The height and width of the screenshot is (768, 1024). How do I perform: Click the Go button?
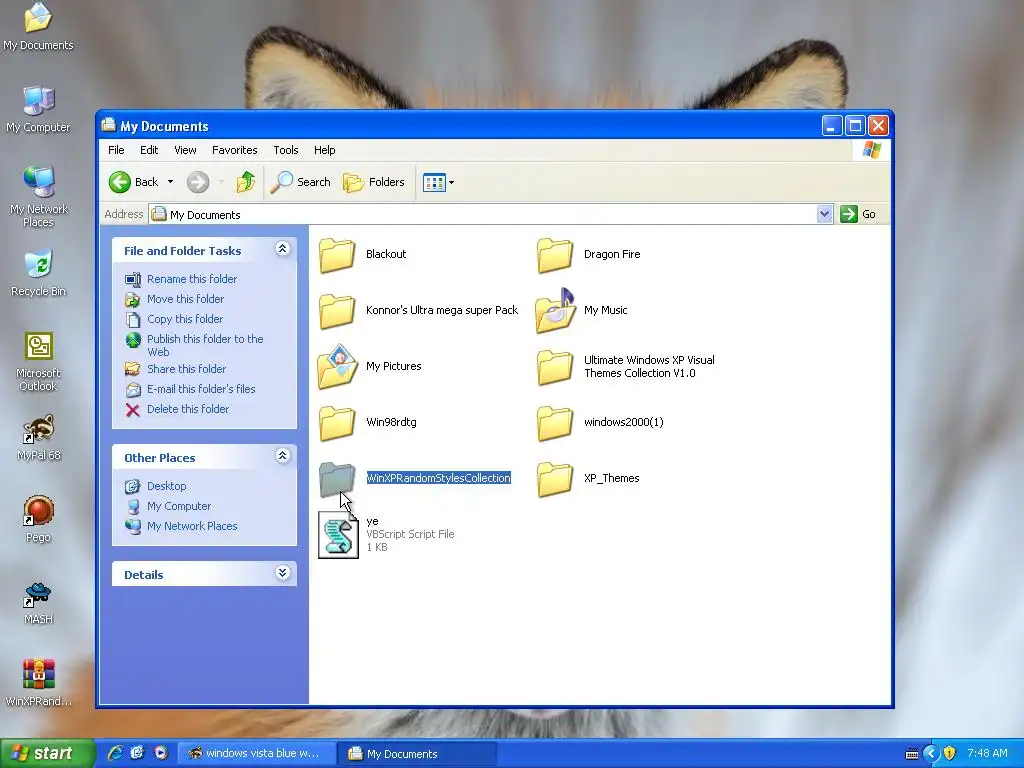click(x=857, y=214)
